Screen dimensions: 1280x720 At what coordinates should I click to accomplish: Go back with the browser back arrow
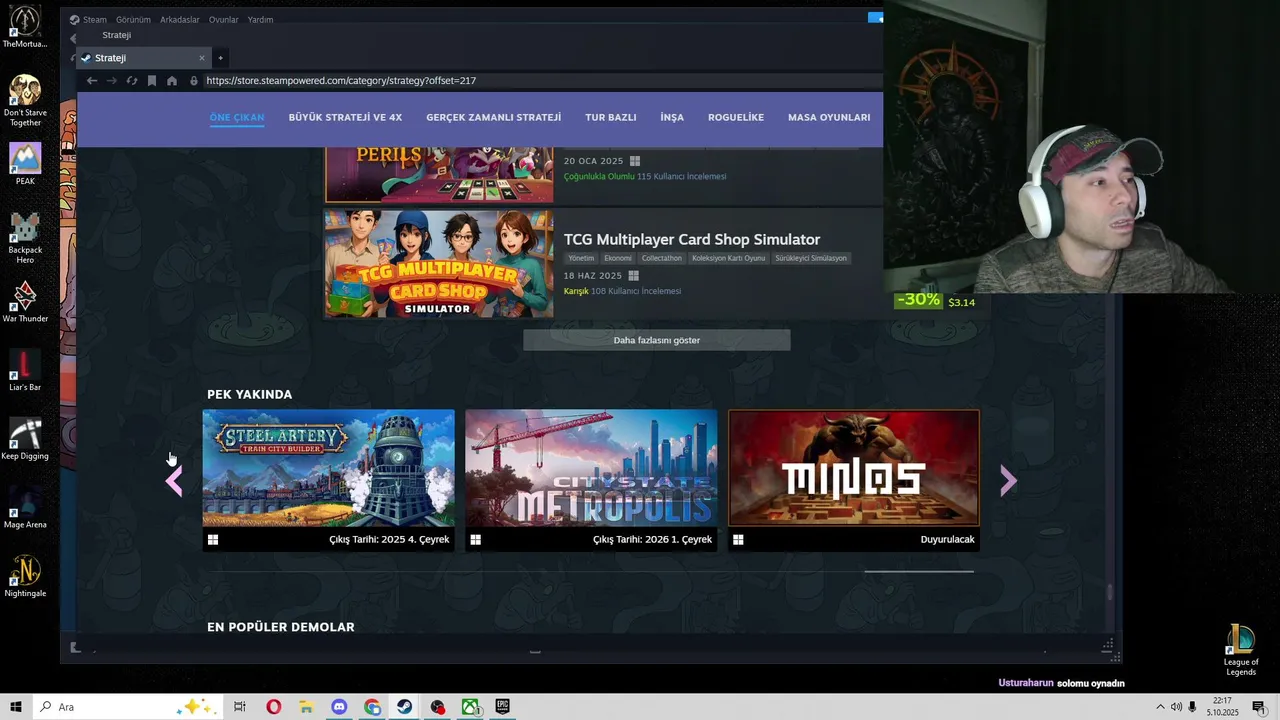[x=92, y=80]
